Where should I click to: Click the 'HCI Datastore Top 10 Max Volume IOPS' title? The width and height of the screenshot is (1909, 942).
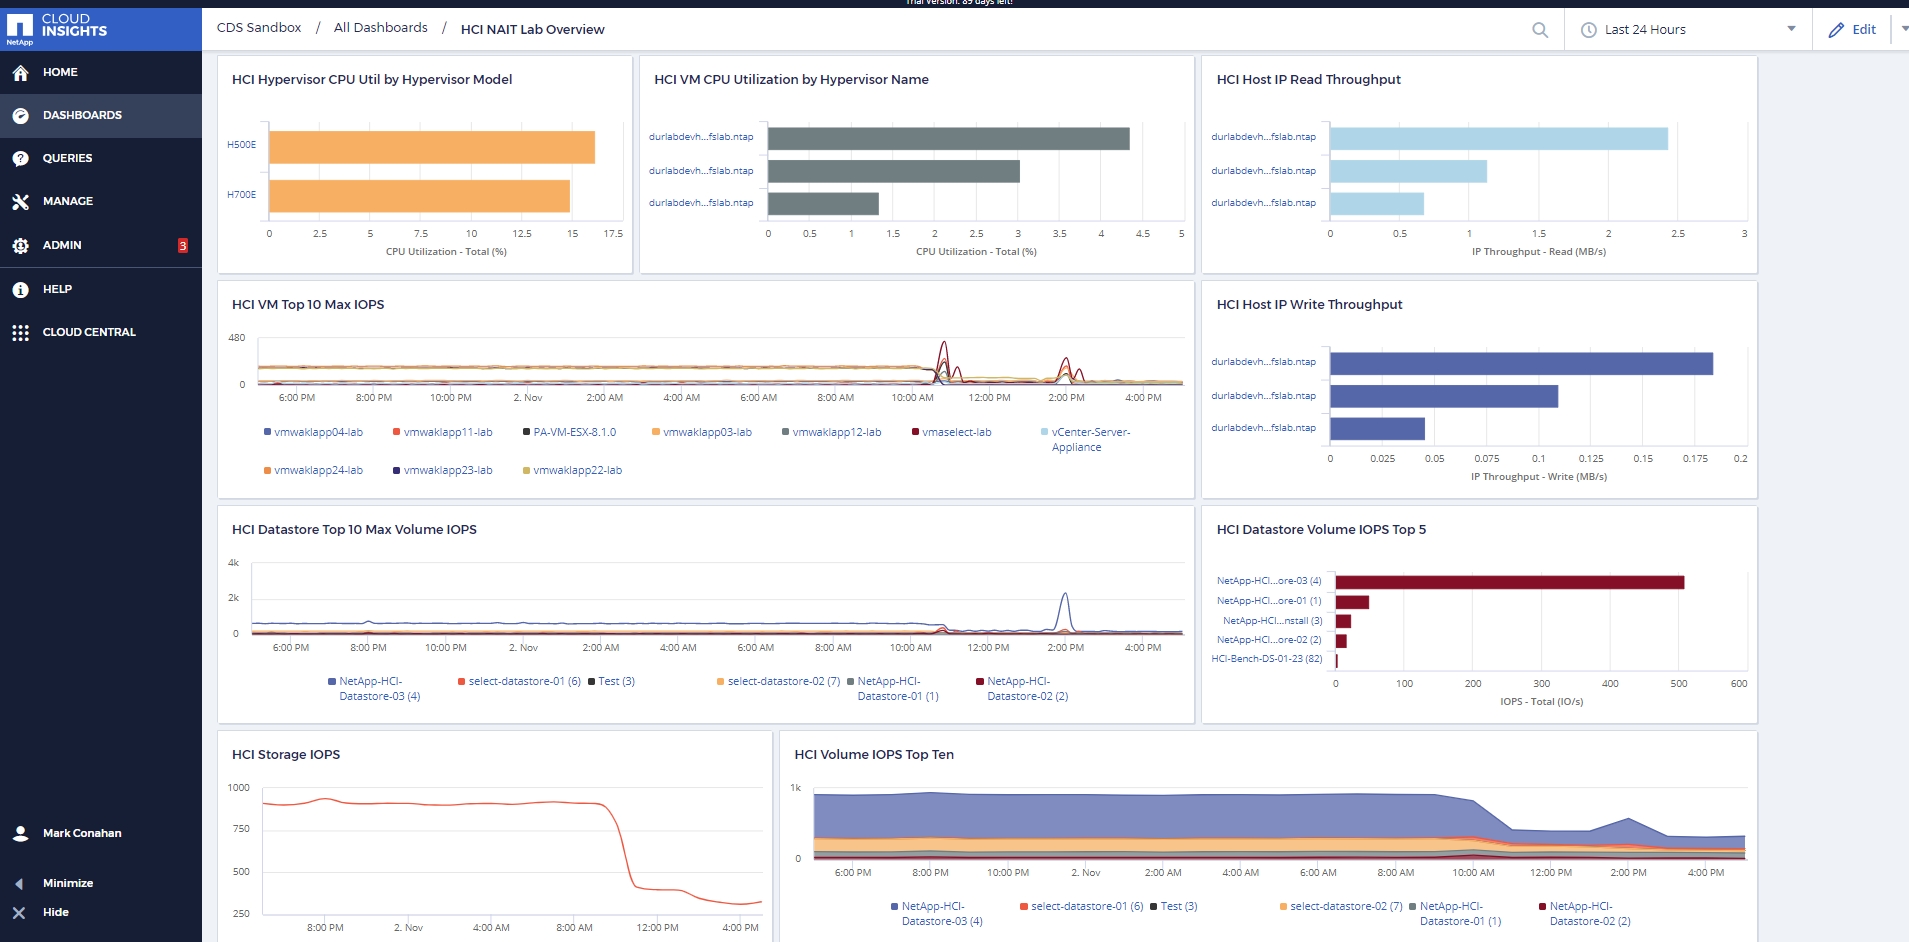[x=354, y=530]
